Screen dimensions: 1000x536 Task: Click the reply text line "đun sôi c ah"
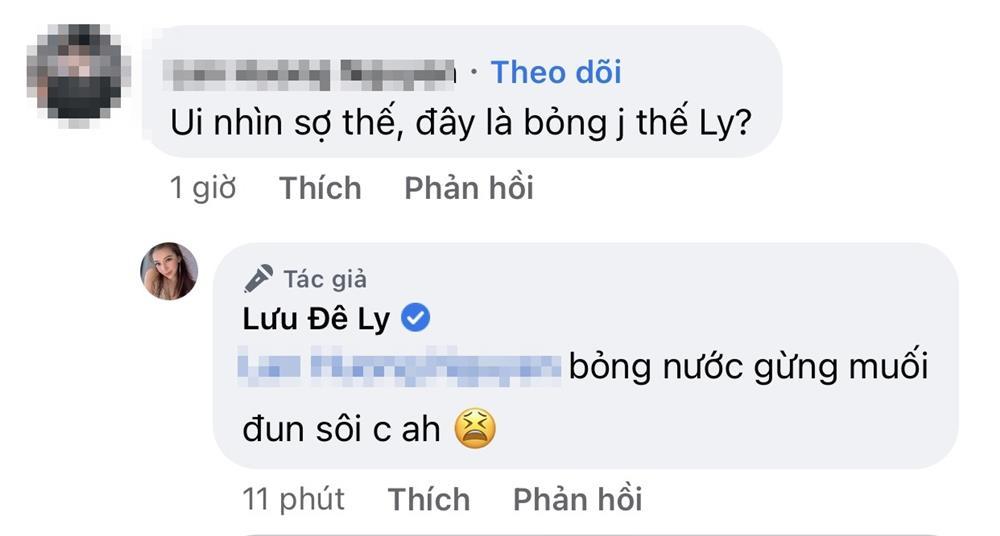point(341,429)
